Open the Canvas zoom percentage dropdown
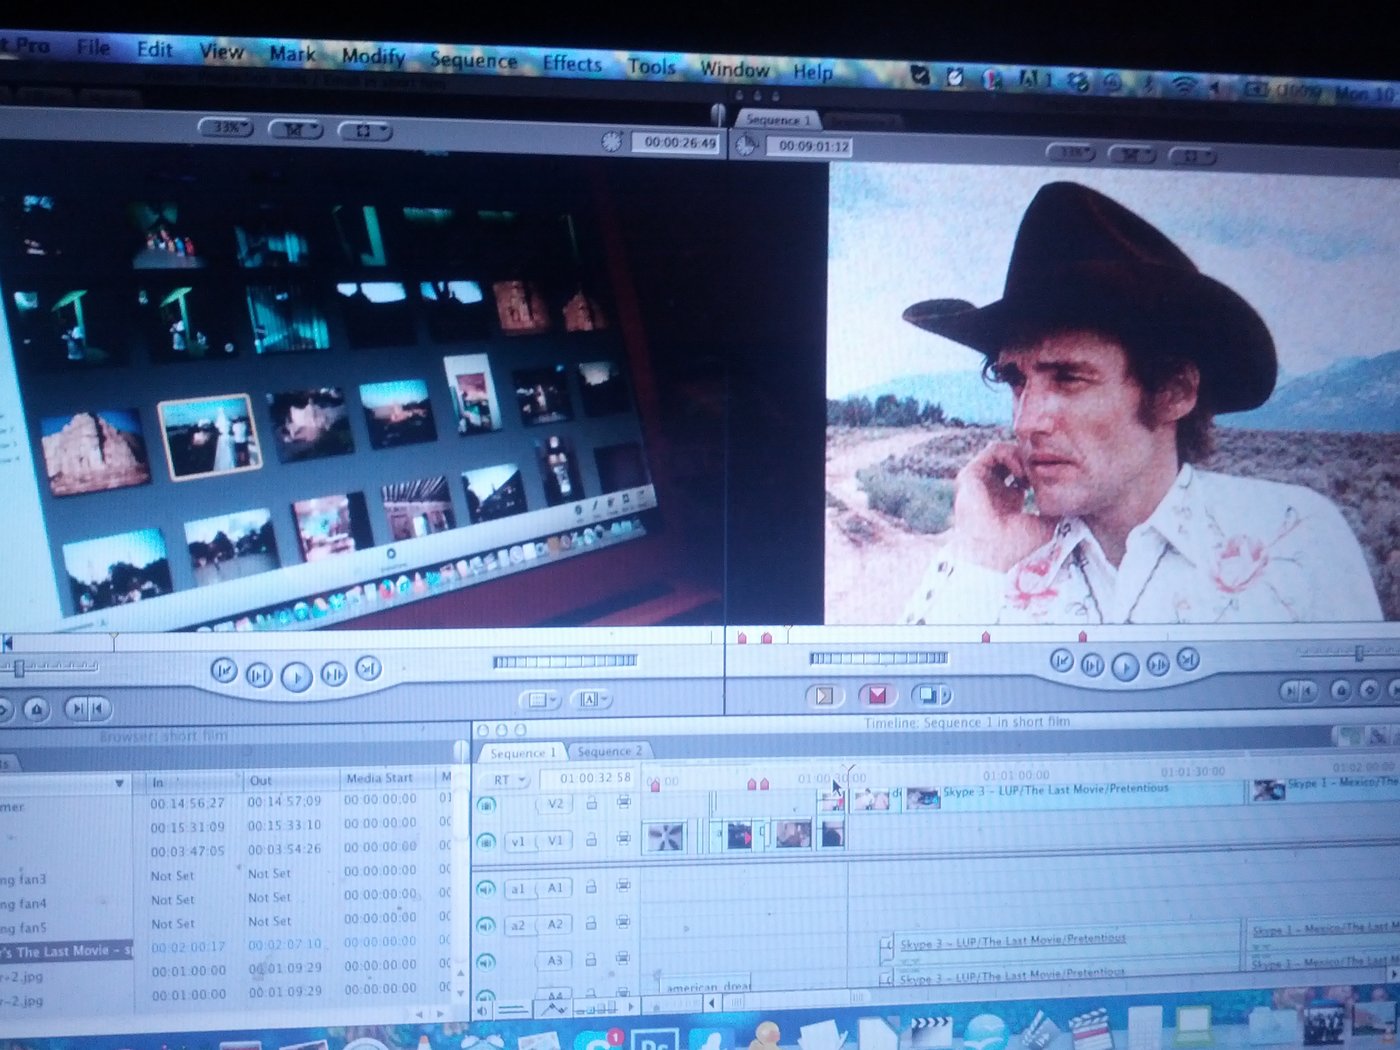 click(1073, 152)
